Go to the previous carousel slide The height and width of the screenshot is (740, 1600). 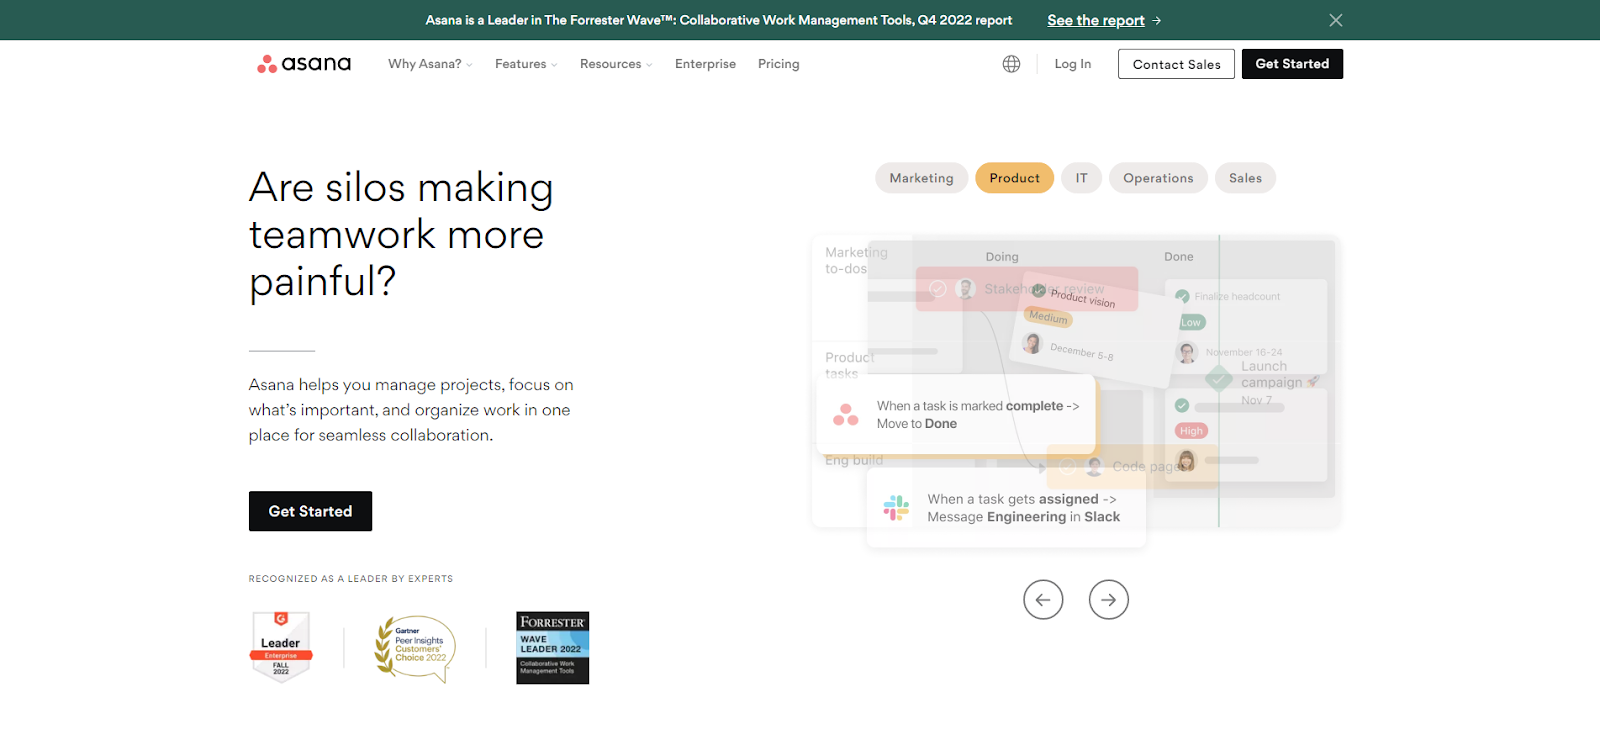[1043, 600]
